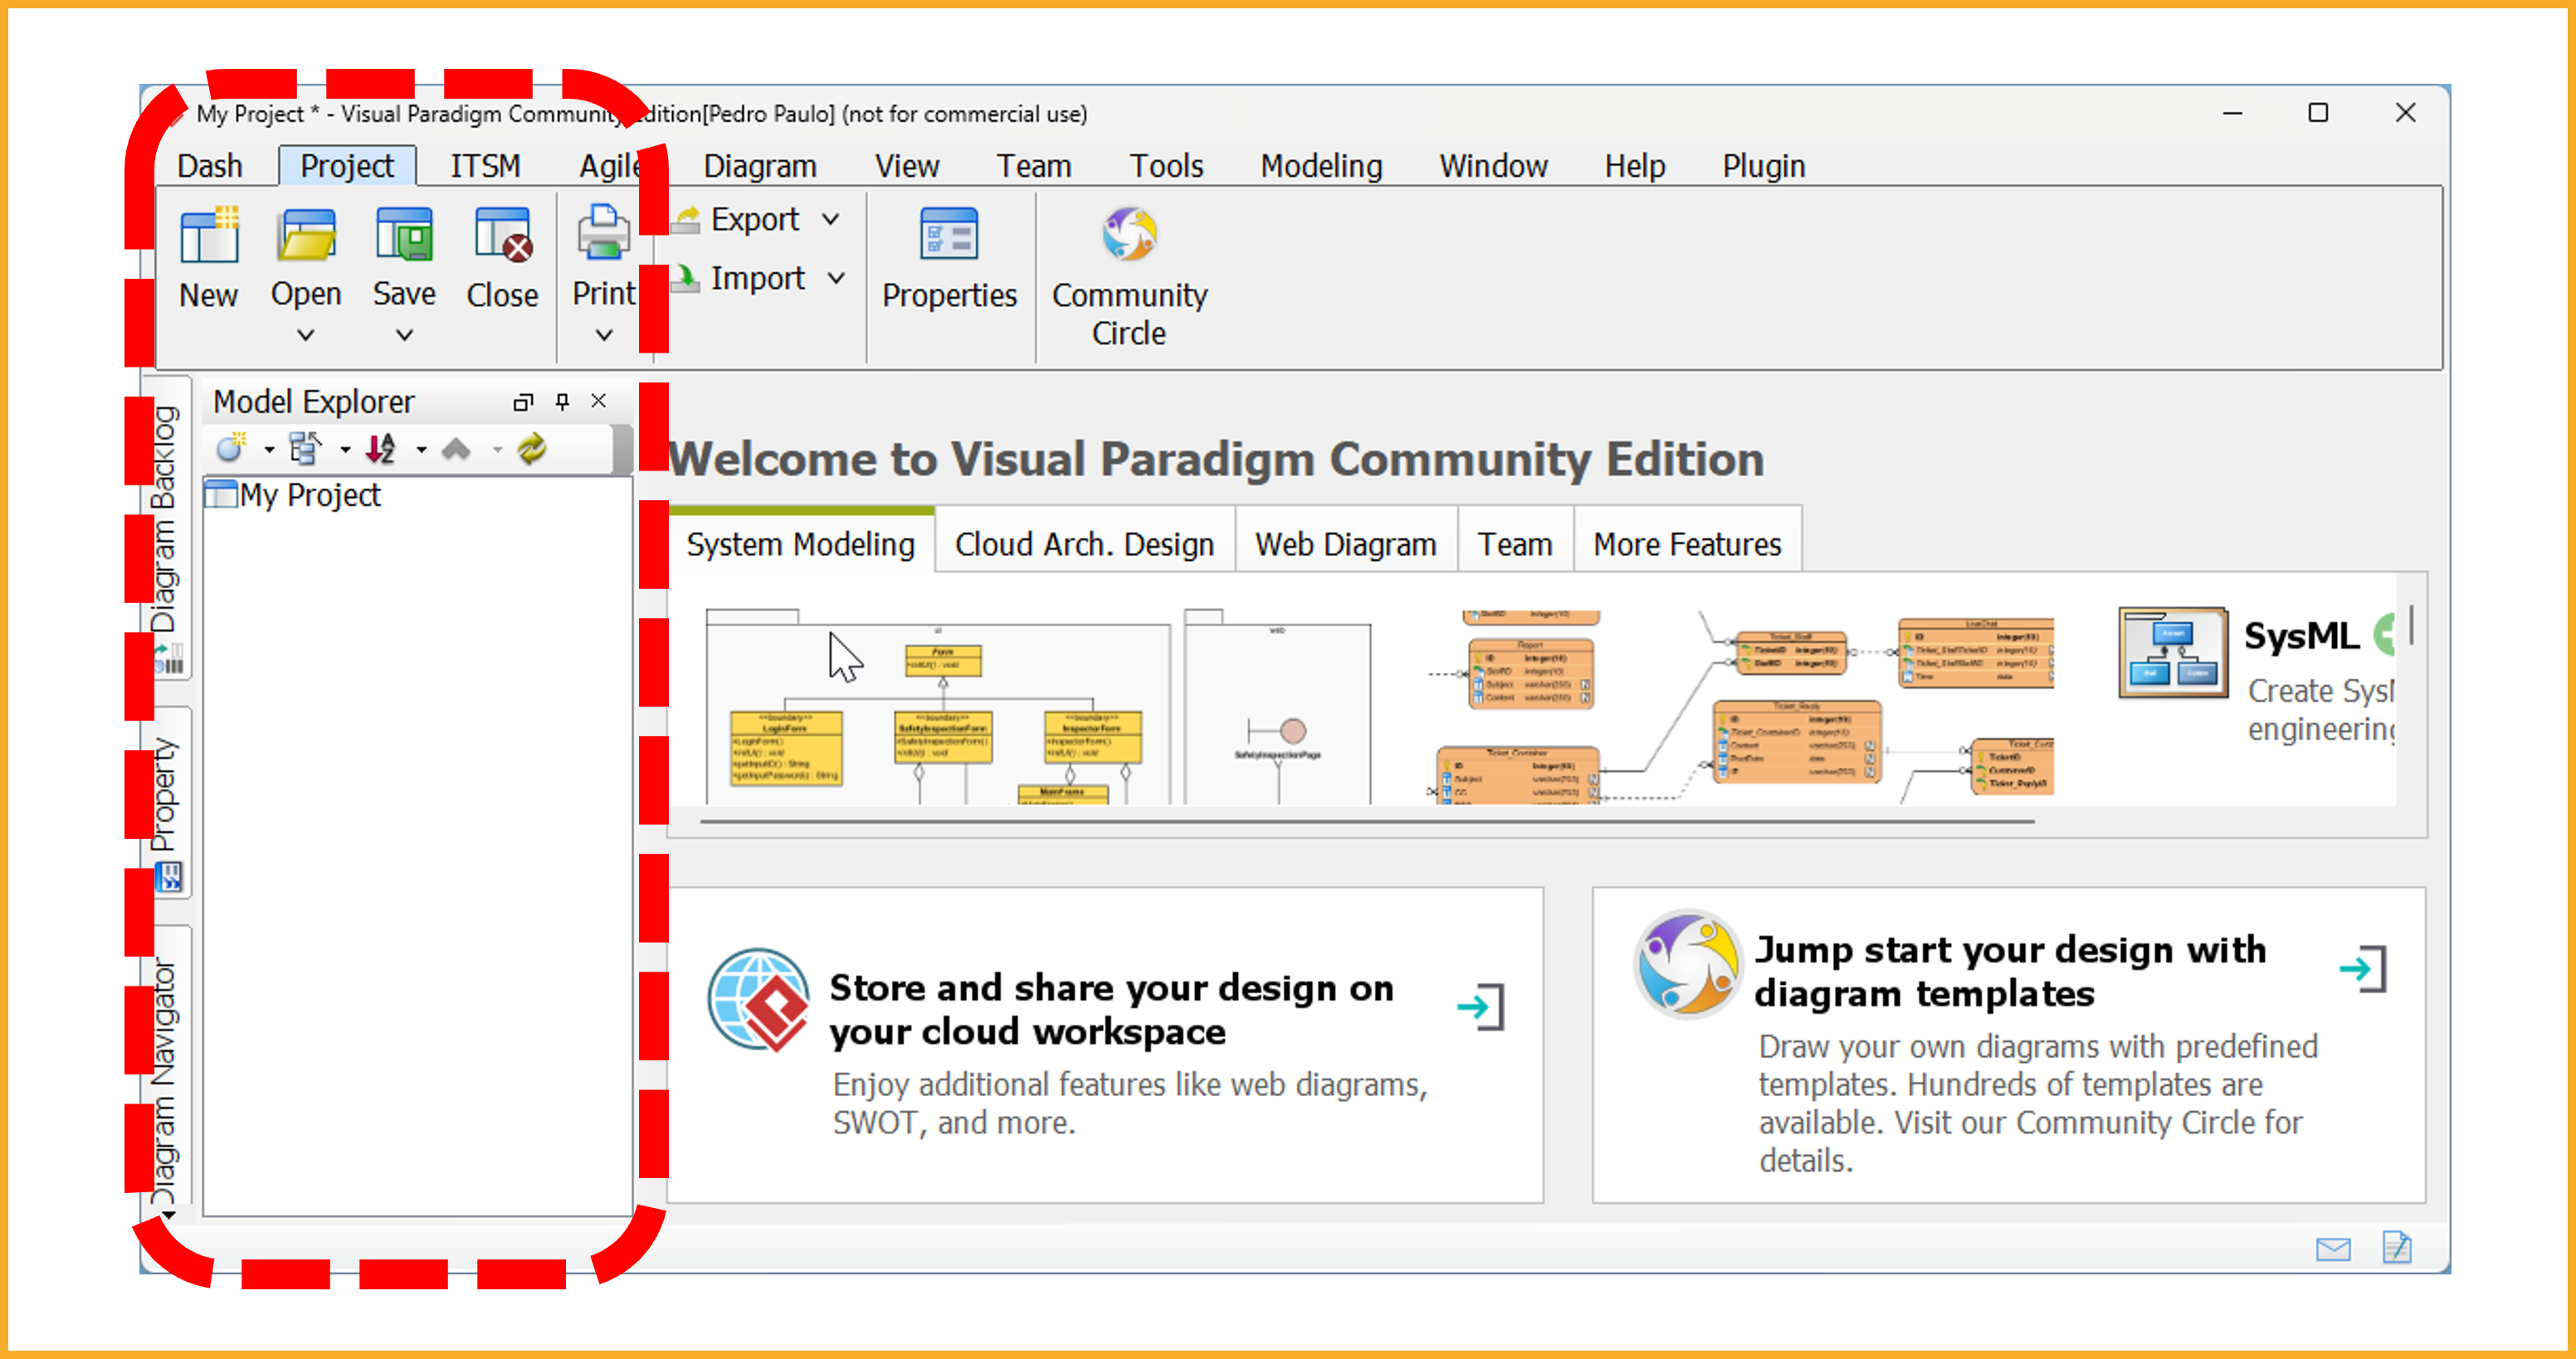The height and width of the screenshot is (1359, 2576).
Task: Click the Sort A-Z icon in Model Explorer
Action: pyautogui.click(x=381, y=448)
